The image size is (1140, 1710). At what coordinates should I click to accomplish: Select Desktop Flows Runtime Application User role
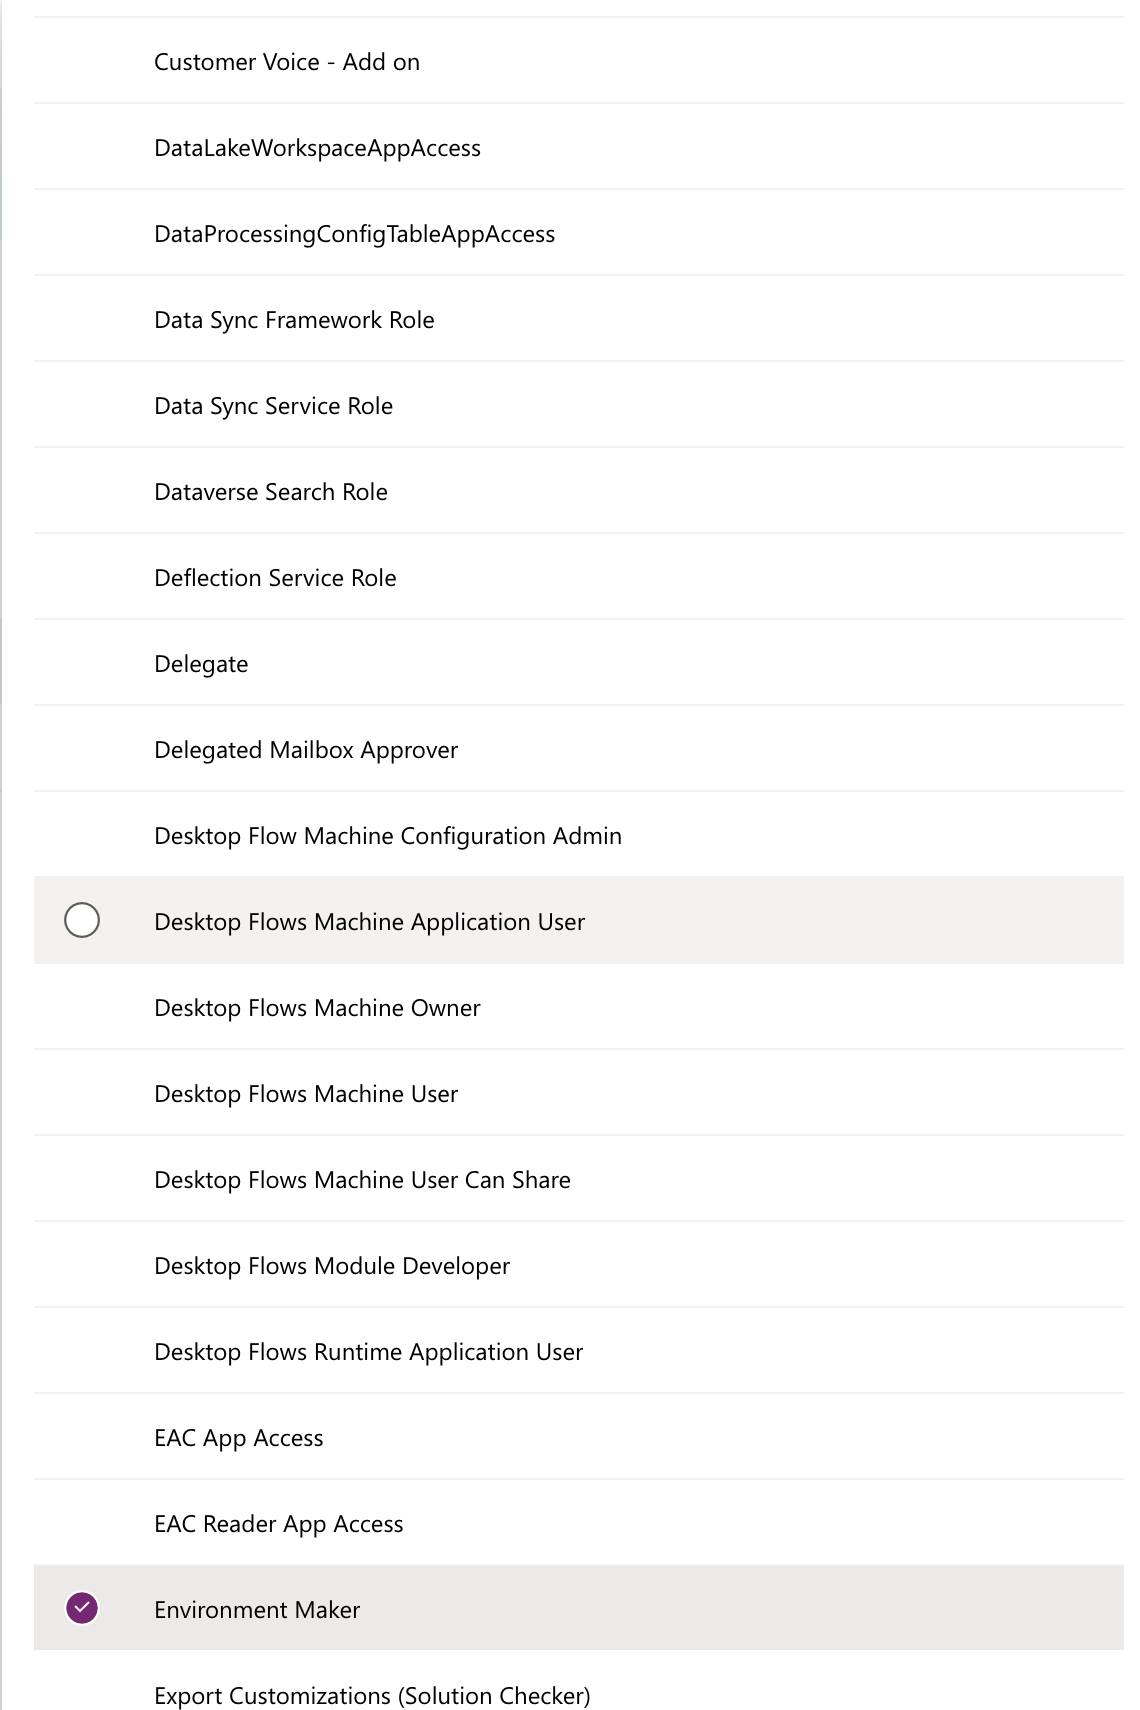(368, 1352)
